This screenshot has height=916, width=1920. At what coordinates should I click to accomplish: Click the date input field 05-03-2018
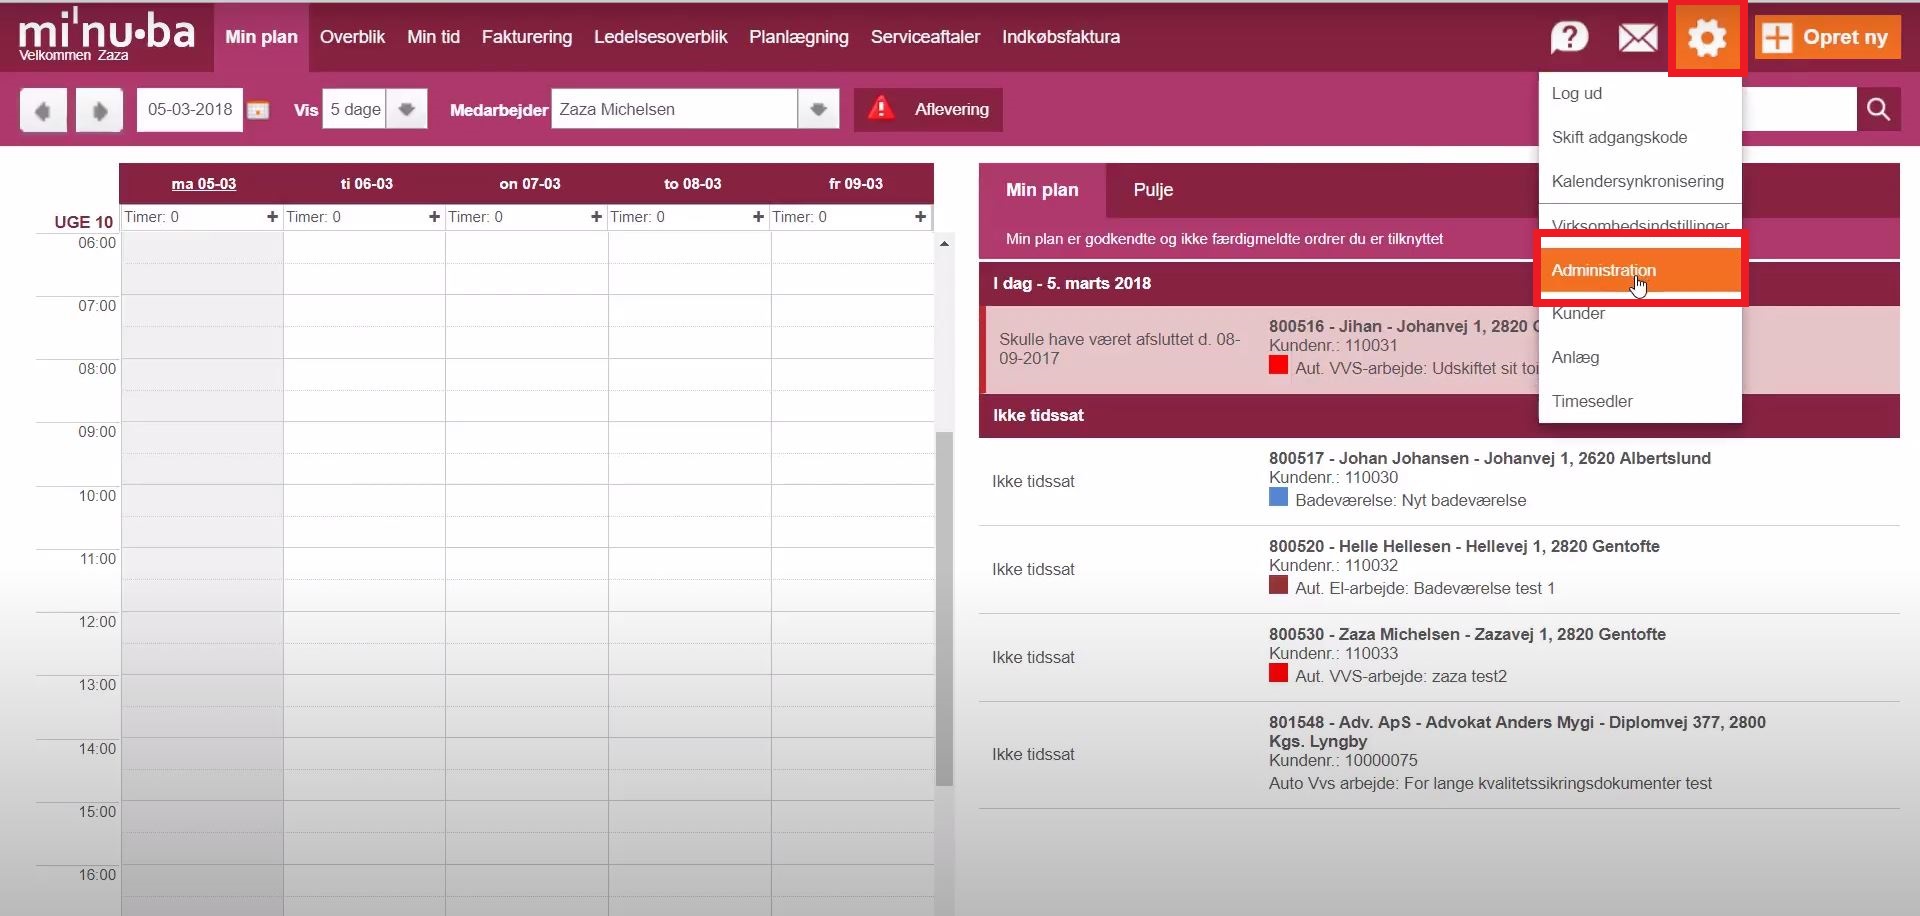pyautogui.click(x=190, y=109)
